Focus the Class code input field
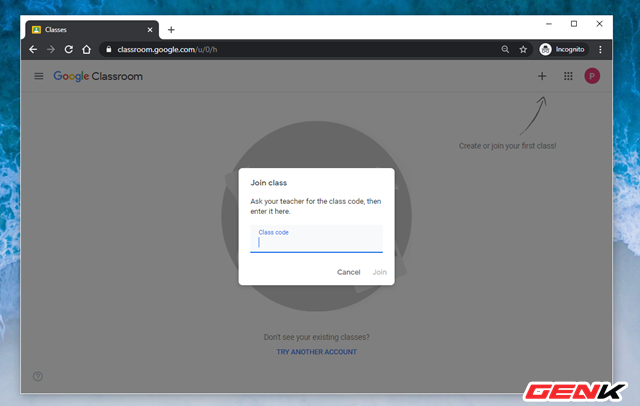This screenshot has height=406, width=640. [316, 241]
